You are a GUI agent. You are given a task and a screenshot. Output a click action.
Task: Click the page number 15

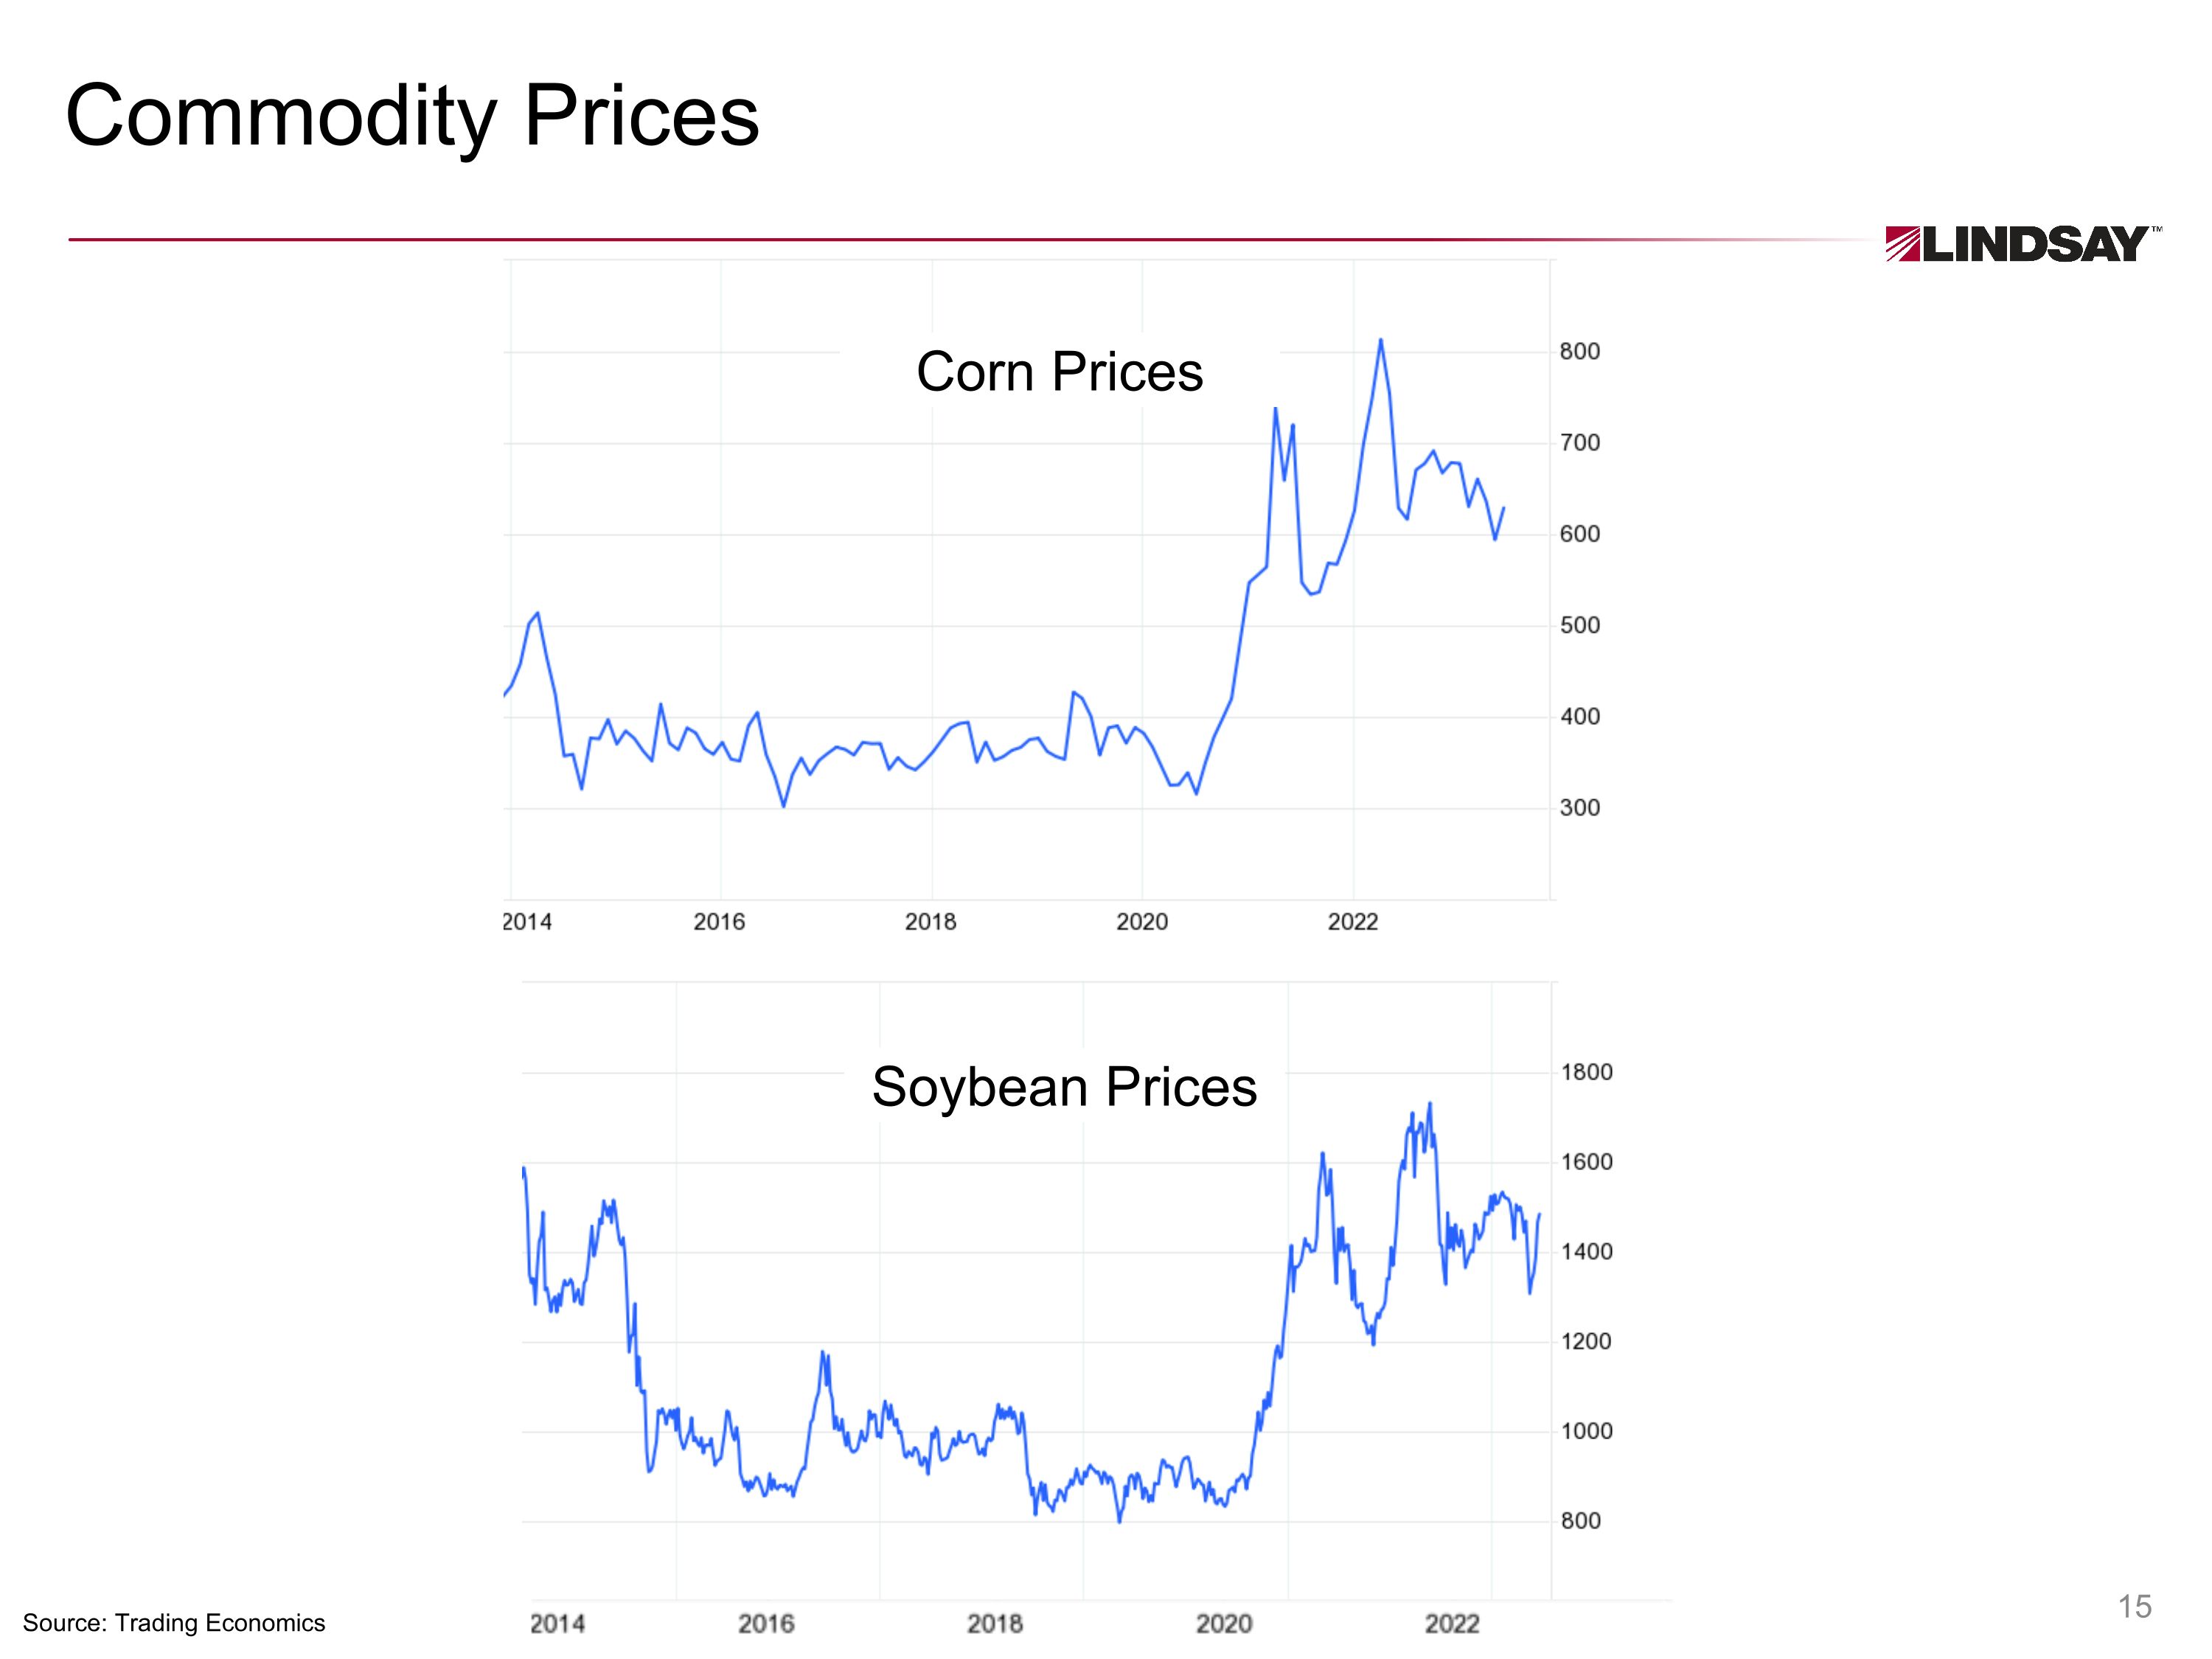(x=2134, y=1606)
